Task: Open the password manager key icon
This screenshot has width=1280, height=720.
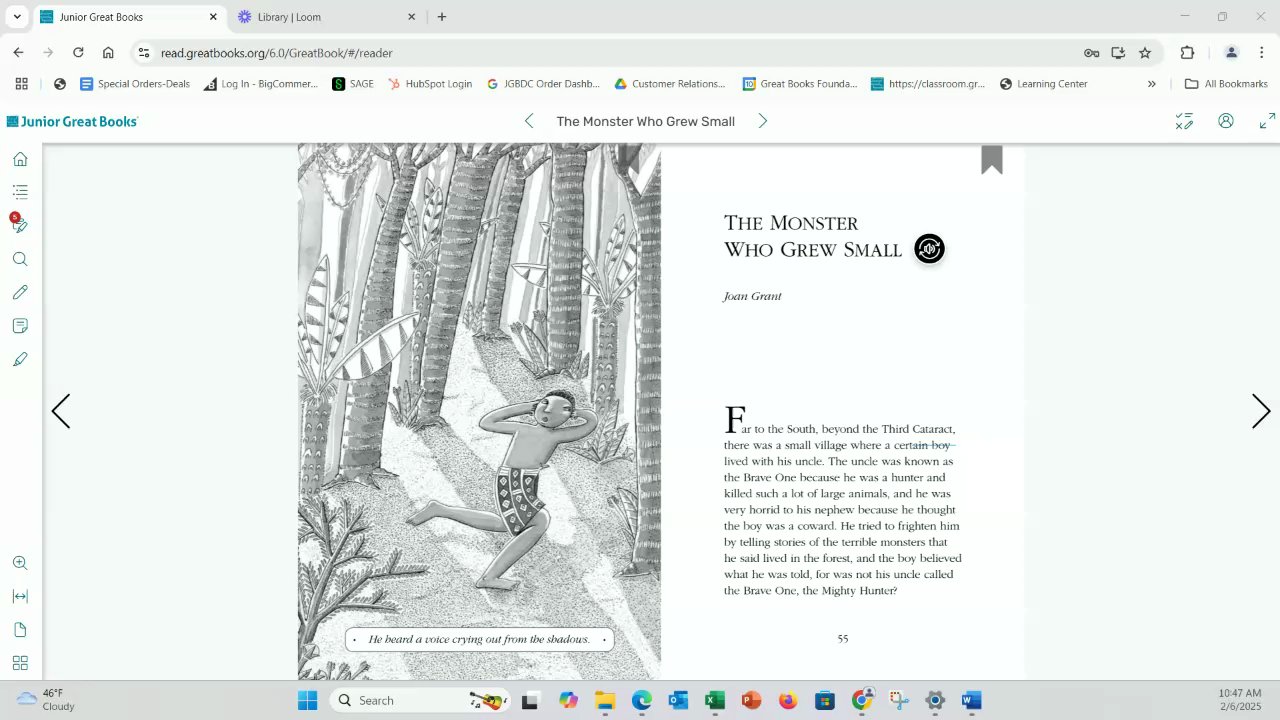Action: (1091, 53)
